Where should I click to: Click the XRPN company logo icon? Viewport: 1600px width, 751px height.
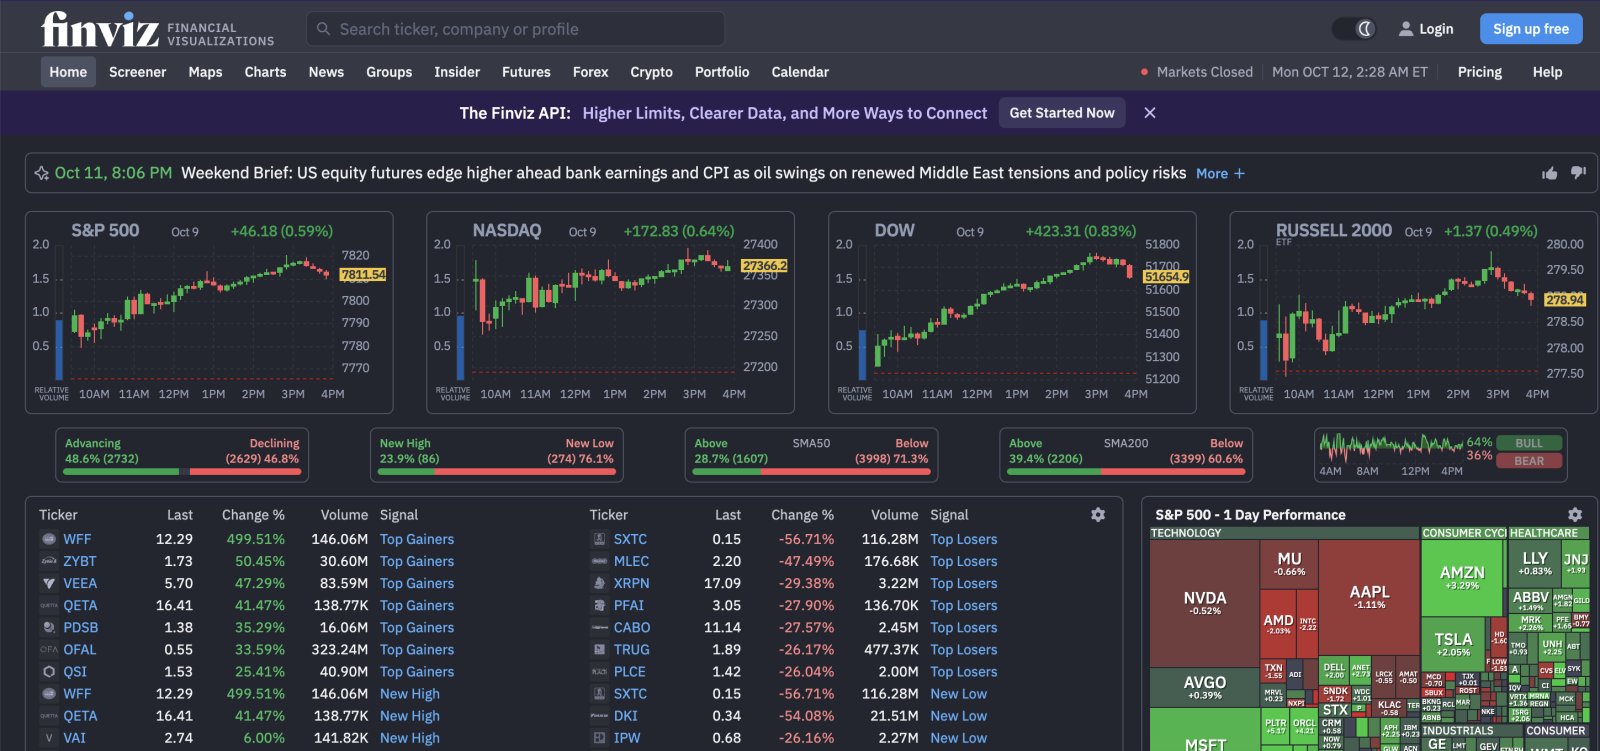coord(599,583)
